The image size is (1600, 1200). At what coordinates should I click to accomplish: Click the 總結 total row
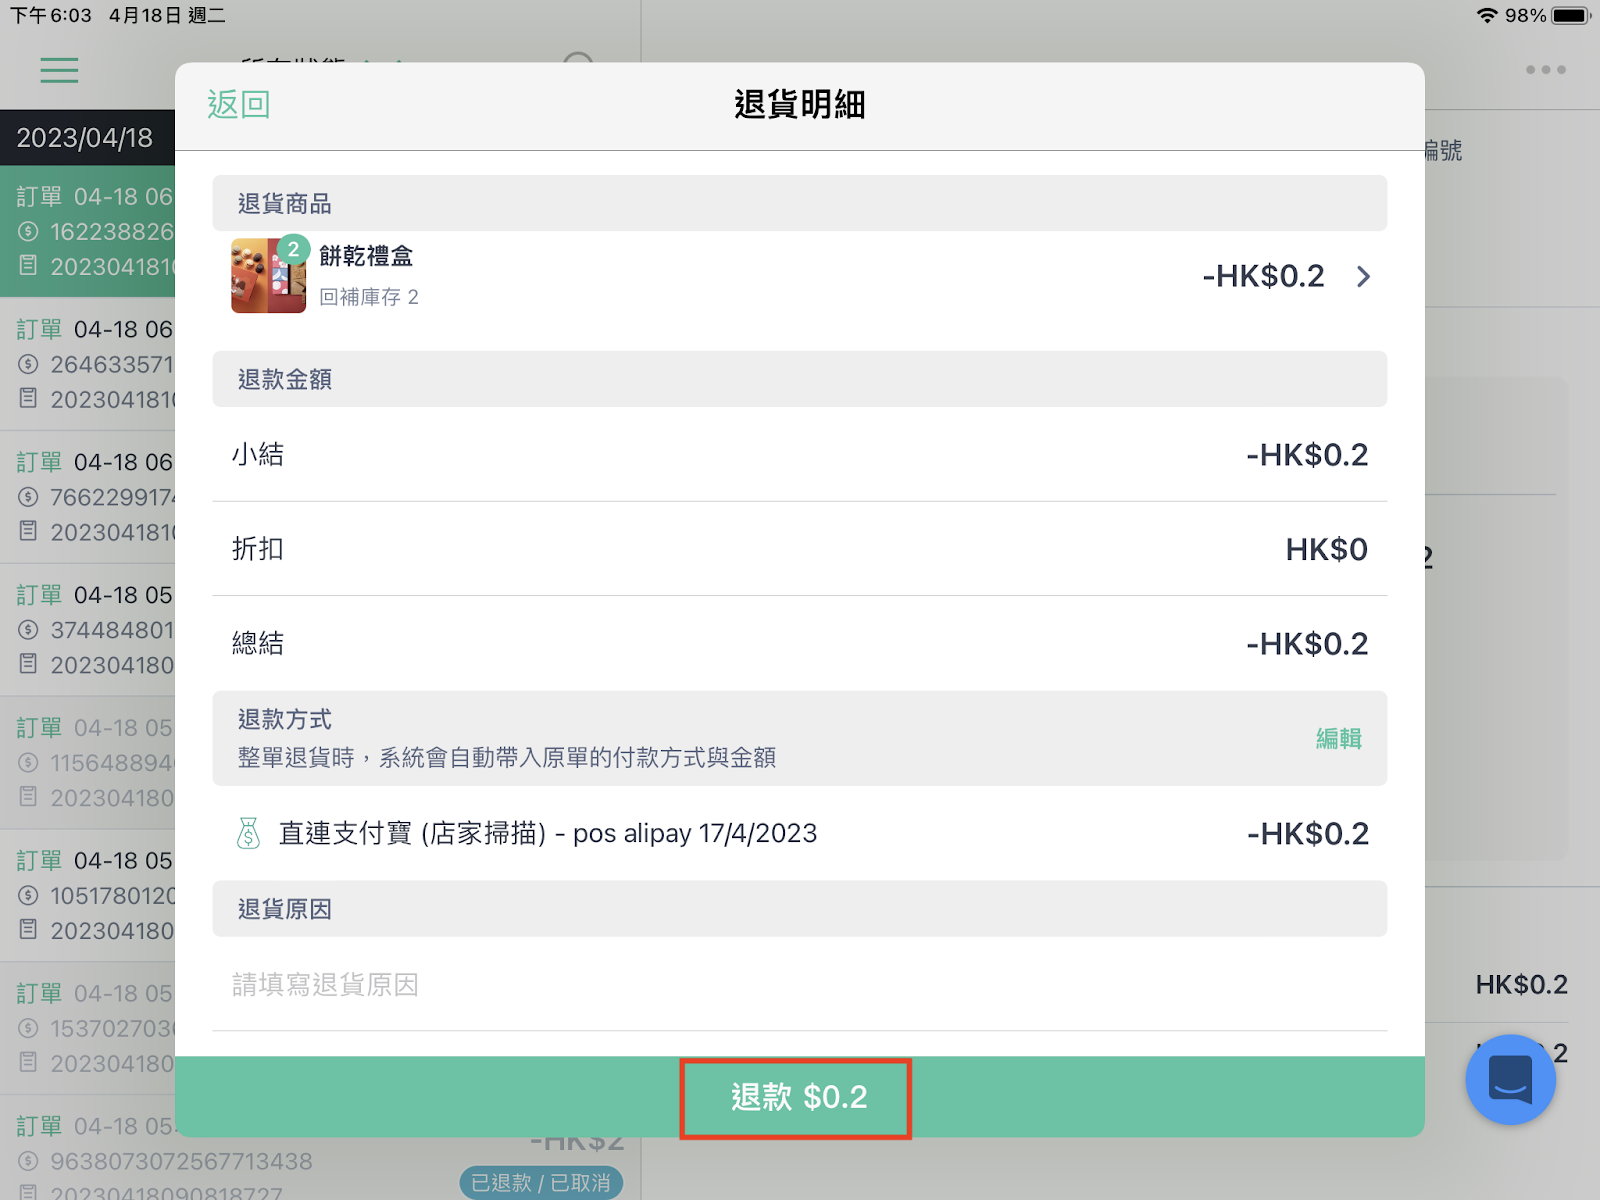pos(799,643)
